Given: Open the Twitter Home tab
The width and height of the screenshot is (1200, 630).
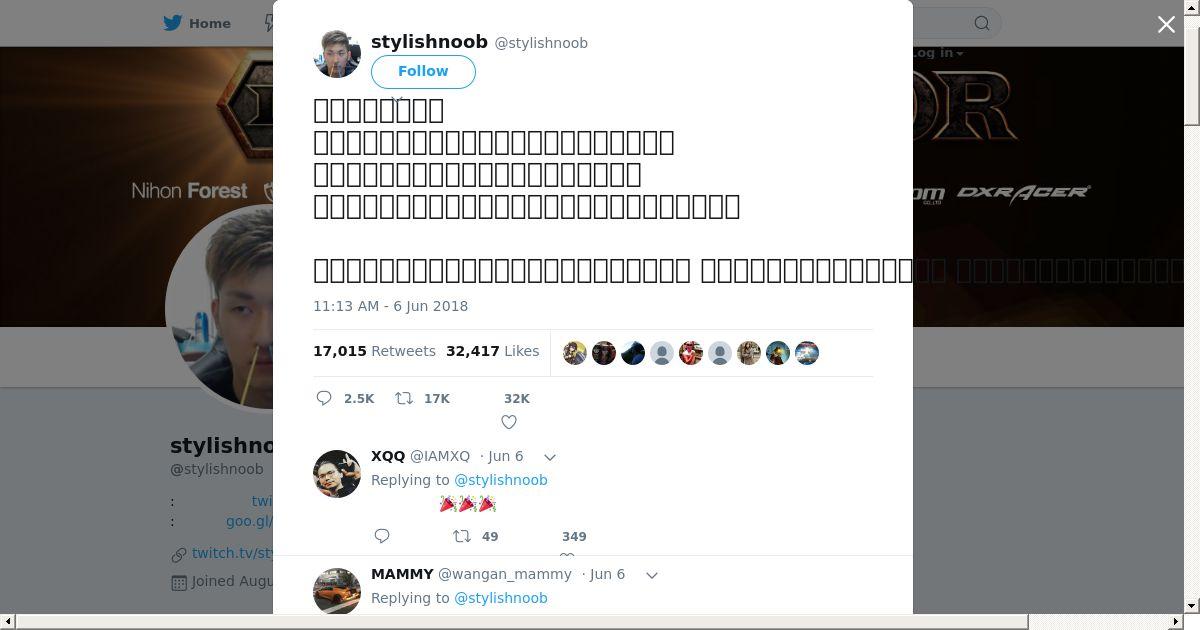Looking at the screenshot, I should (x=197, y=23).
